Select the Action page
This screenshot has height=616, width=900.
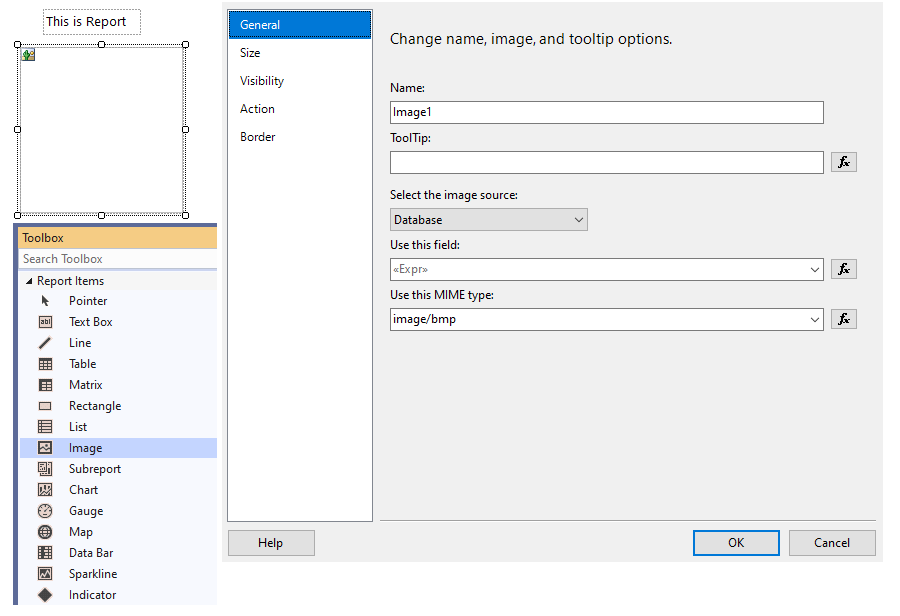[x=300, y=109]
